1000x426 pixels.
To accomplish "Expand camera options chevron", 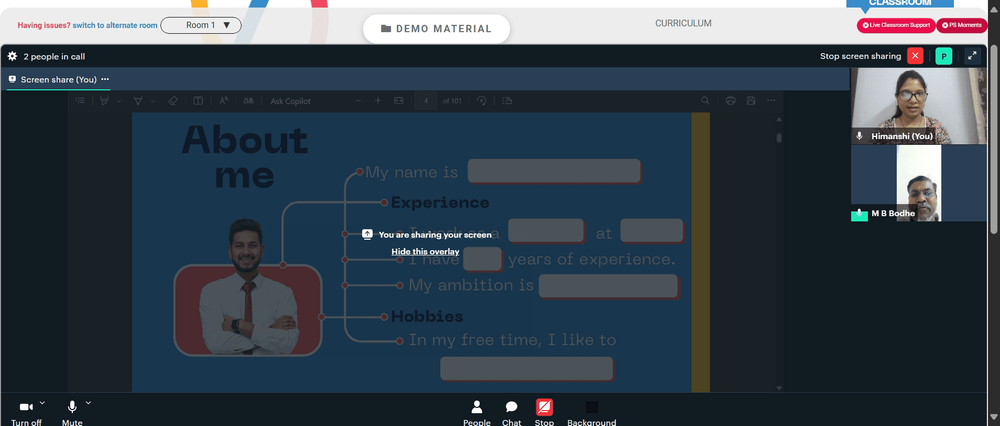I will coord(42,403).
